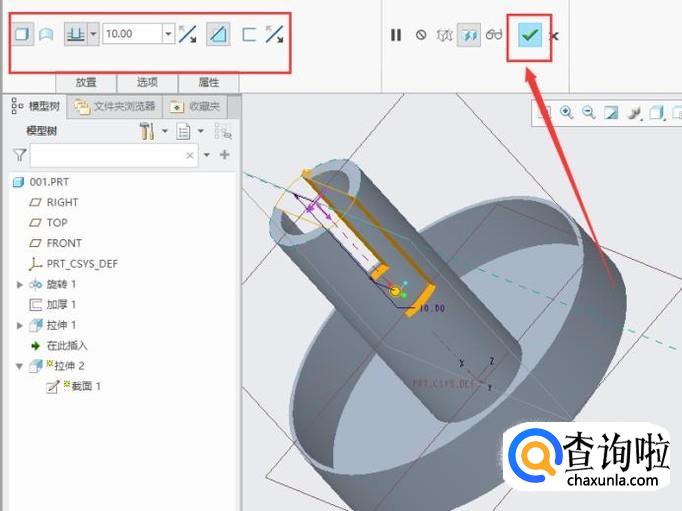Viewport: 682px width, 511px height.
Task: Select 截面 1 sketch under 拉伸 2
Action: coord(86,386)
